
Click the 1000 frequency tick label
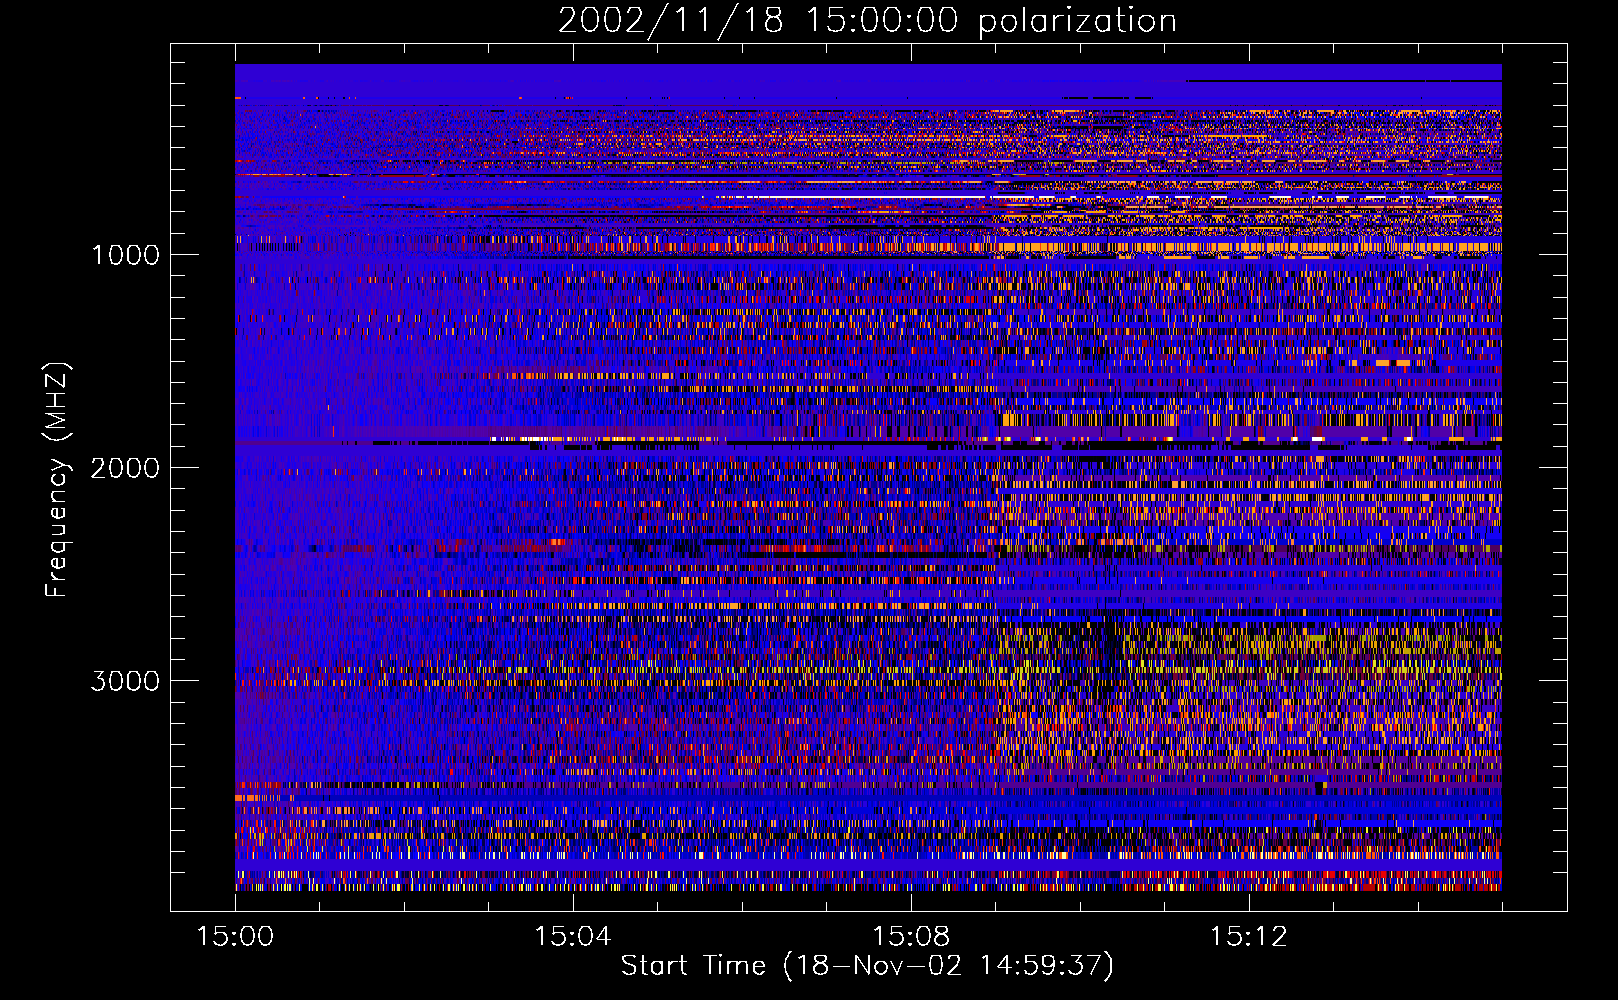pos(126,255)
